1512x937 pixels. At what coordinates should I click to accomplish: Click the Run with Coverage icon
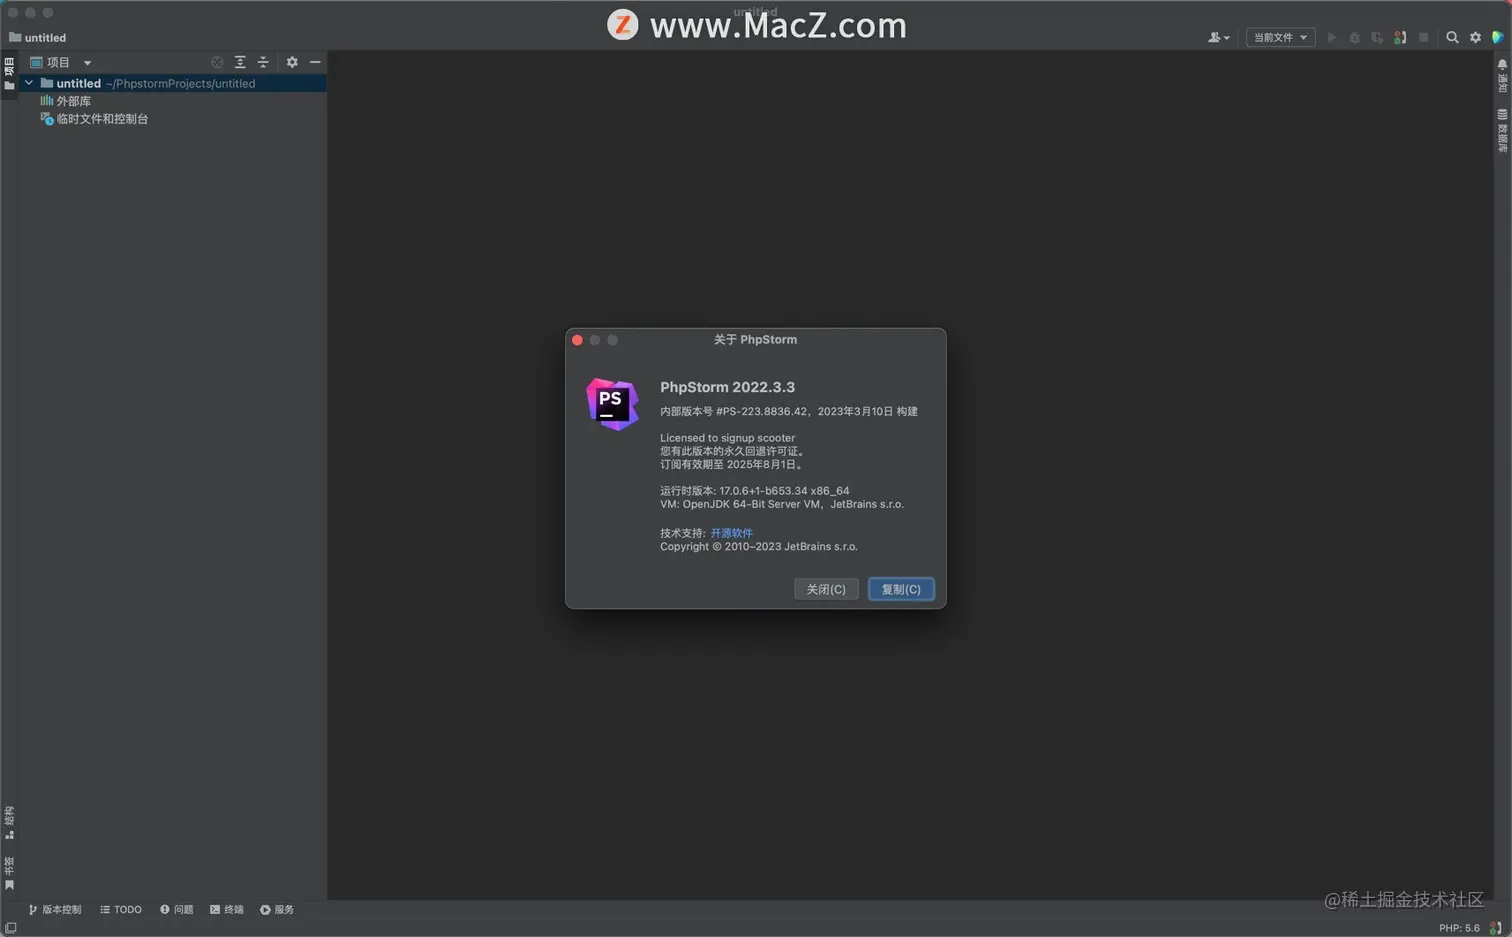click(x=1377, y=37)
